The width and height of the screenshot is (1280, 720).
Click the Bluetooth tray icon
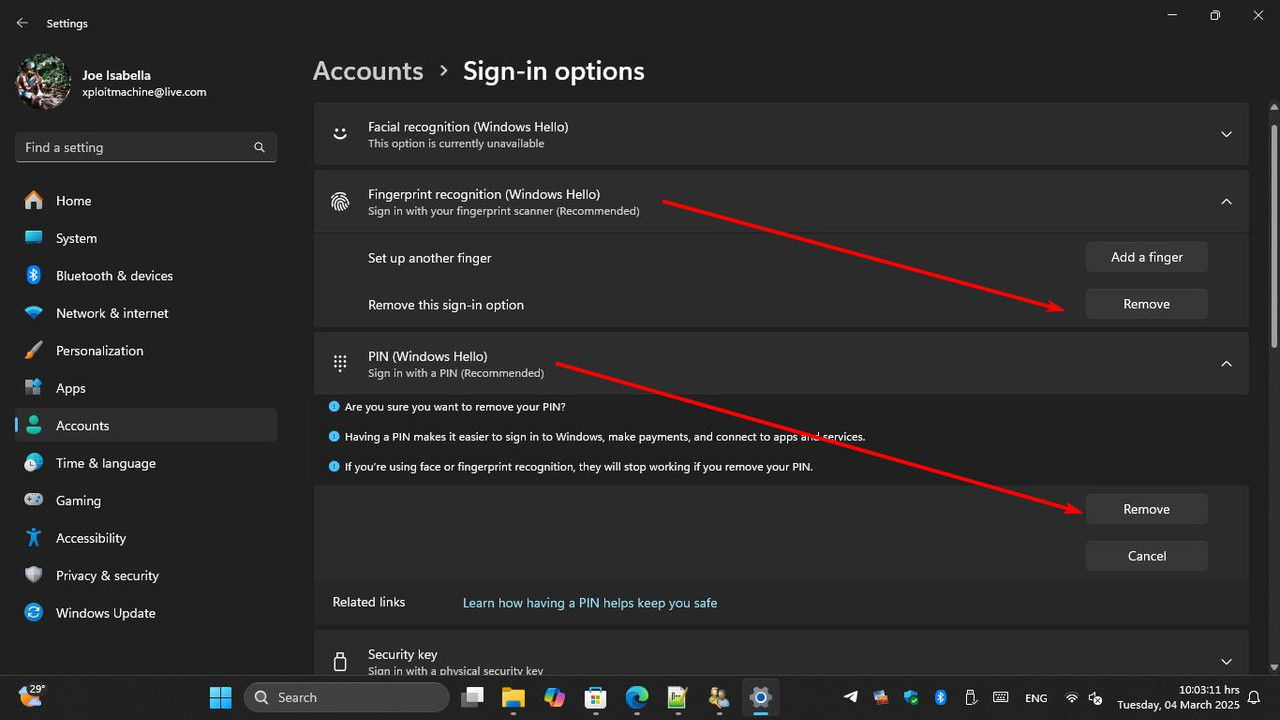click(x=940, y=697)
